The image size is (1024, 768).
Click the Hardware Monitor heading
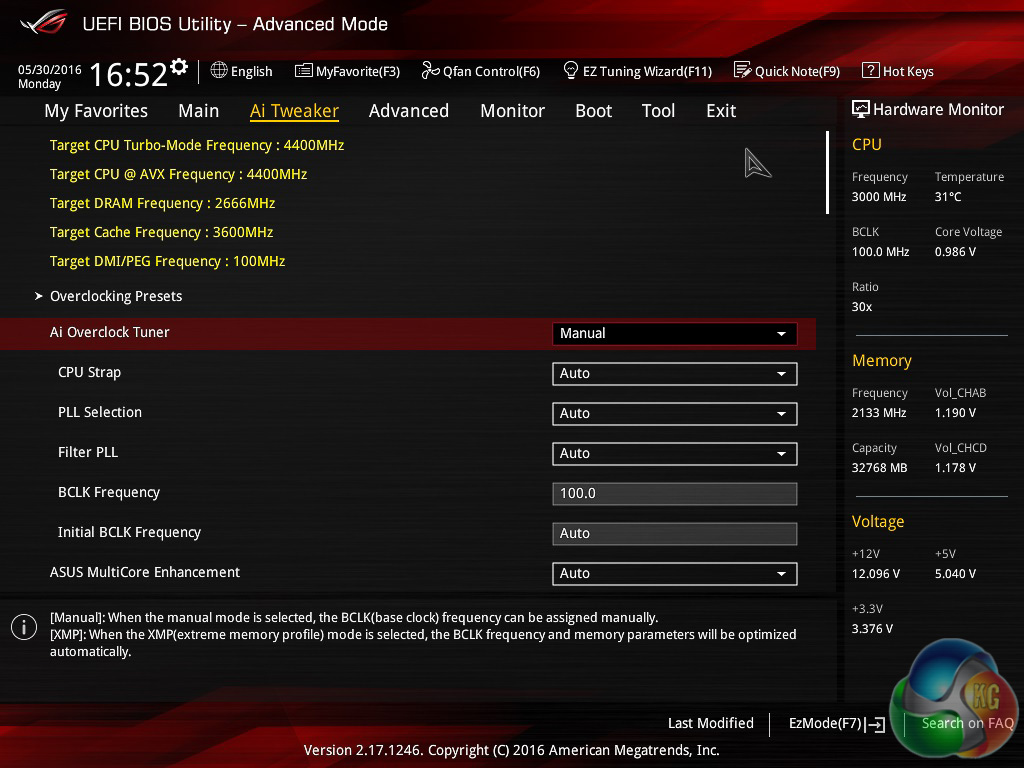(938, 110)
